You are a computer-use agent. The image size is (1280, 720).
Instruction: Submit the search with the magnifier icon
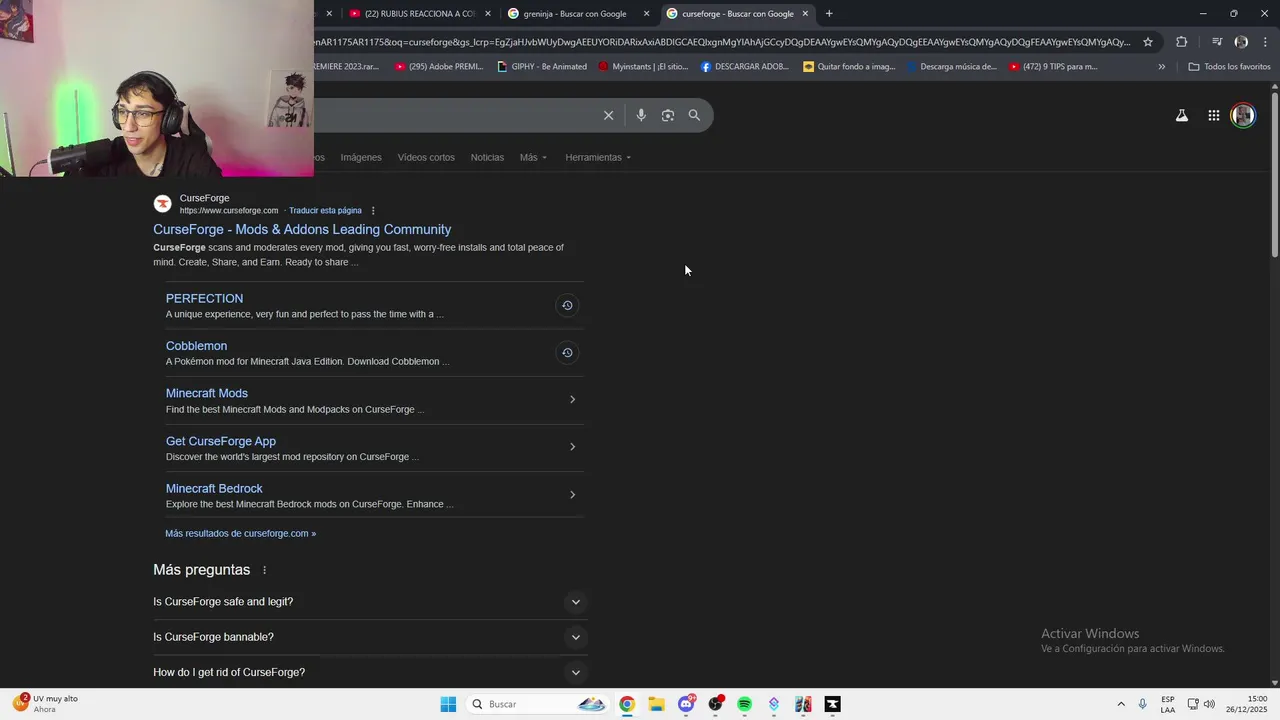coord(694,115)
